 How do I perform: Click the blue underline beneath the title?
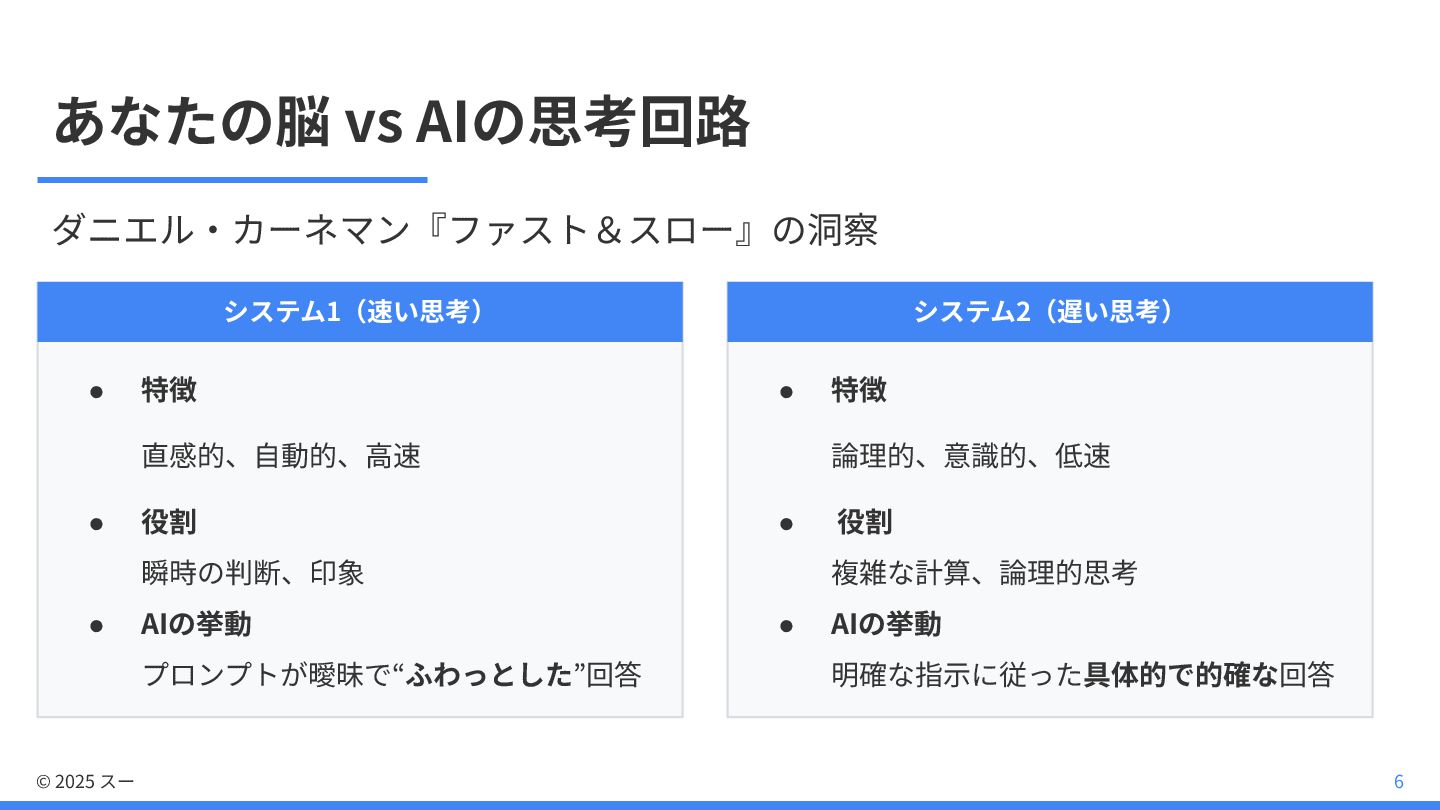tap(232, 180)
